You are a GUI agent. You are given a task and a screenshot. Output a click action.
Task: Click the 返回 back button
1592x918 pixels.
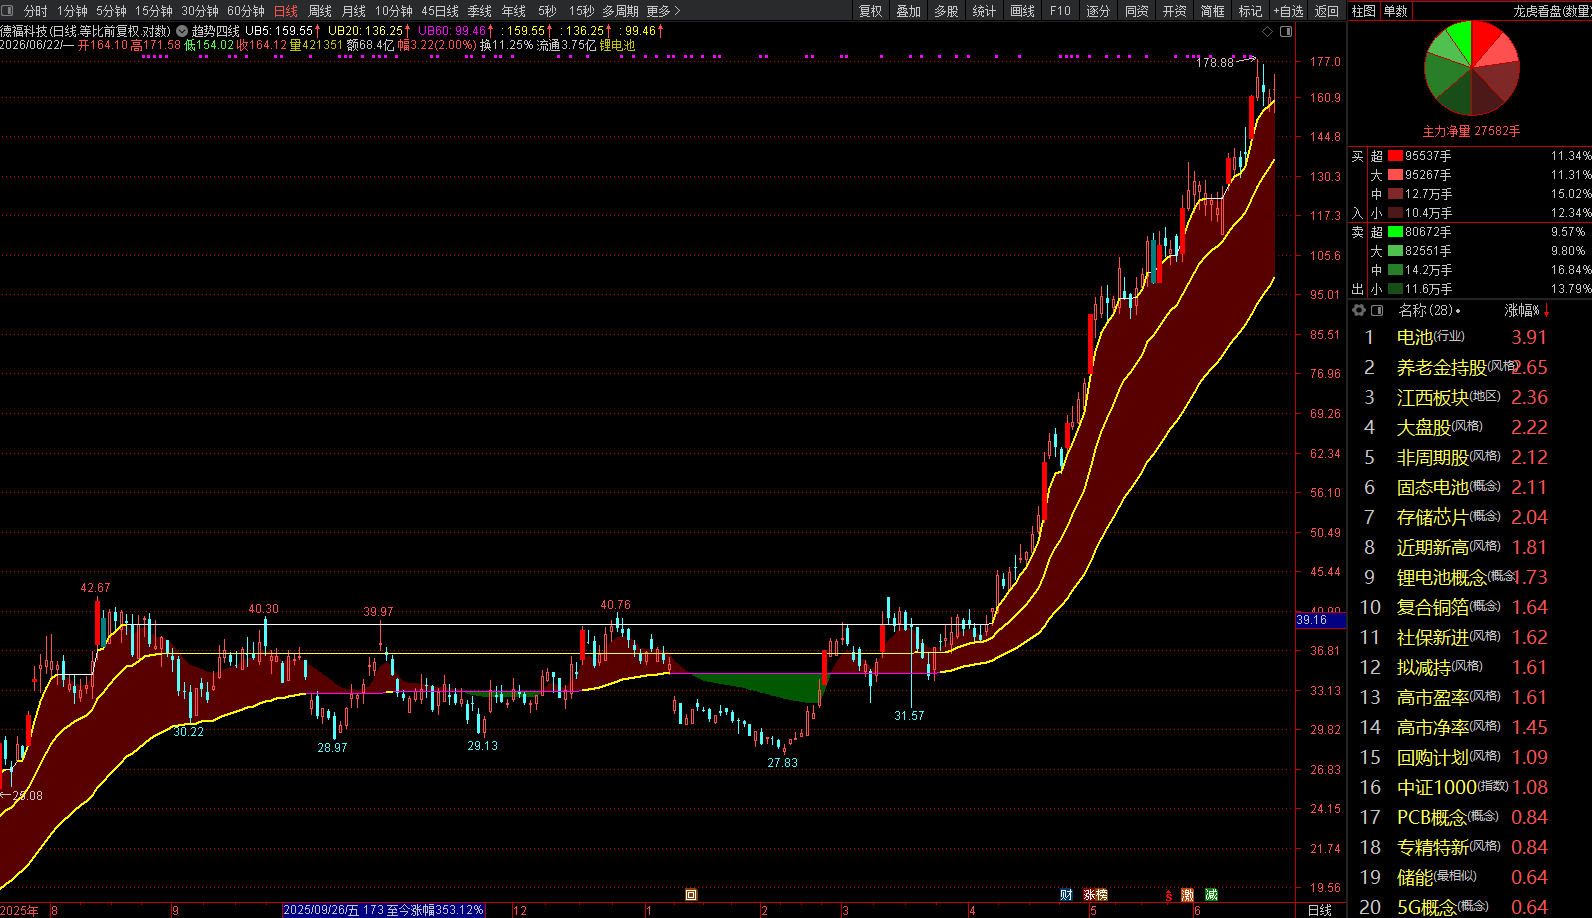tap(1327, 11)
